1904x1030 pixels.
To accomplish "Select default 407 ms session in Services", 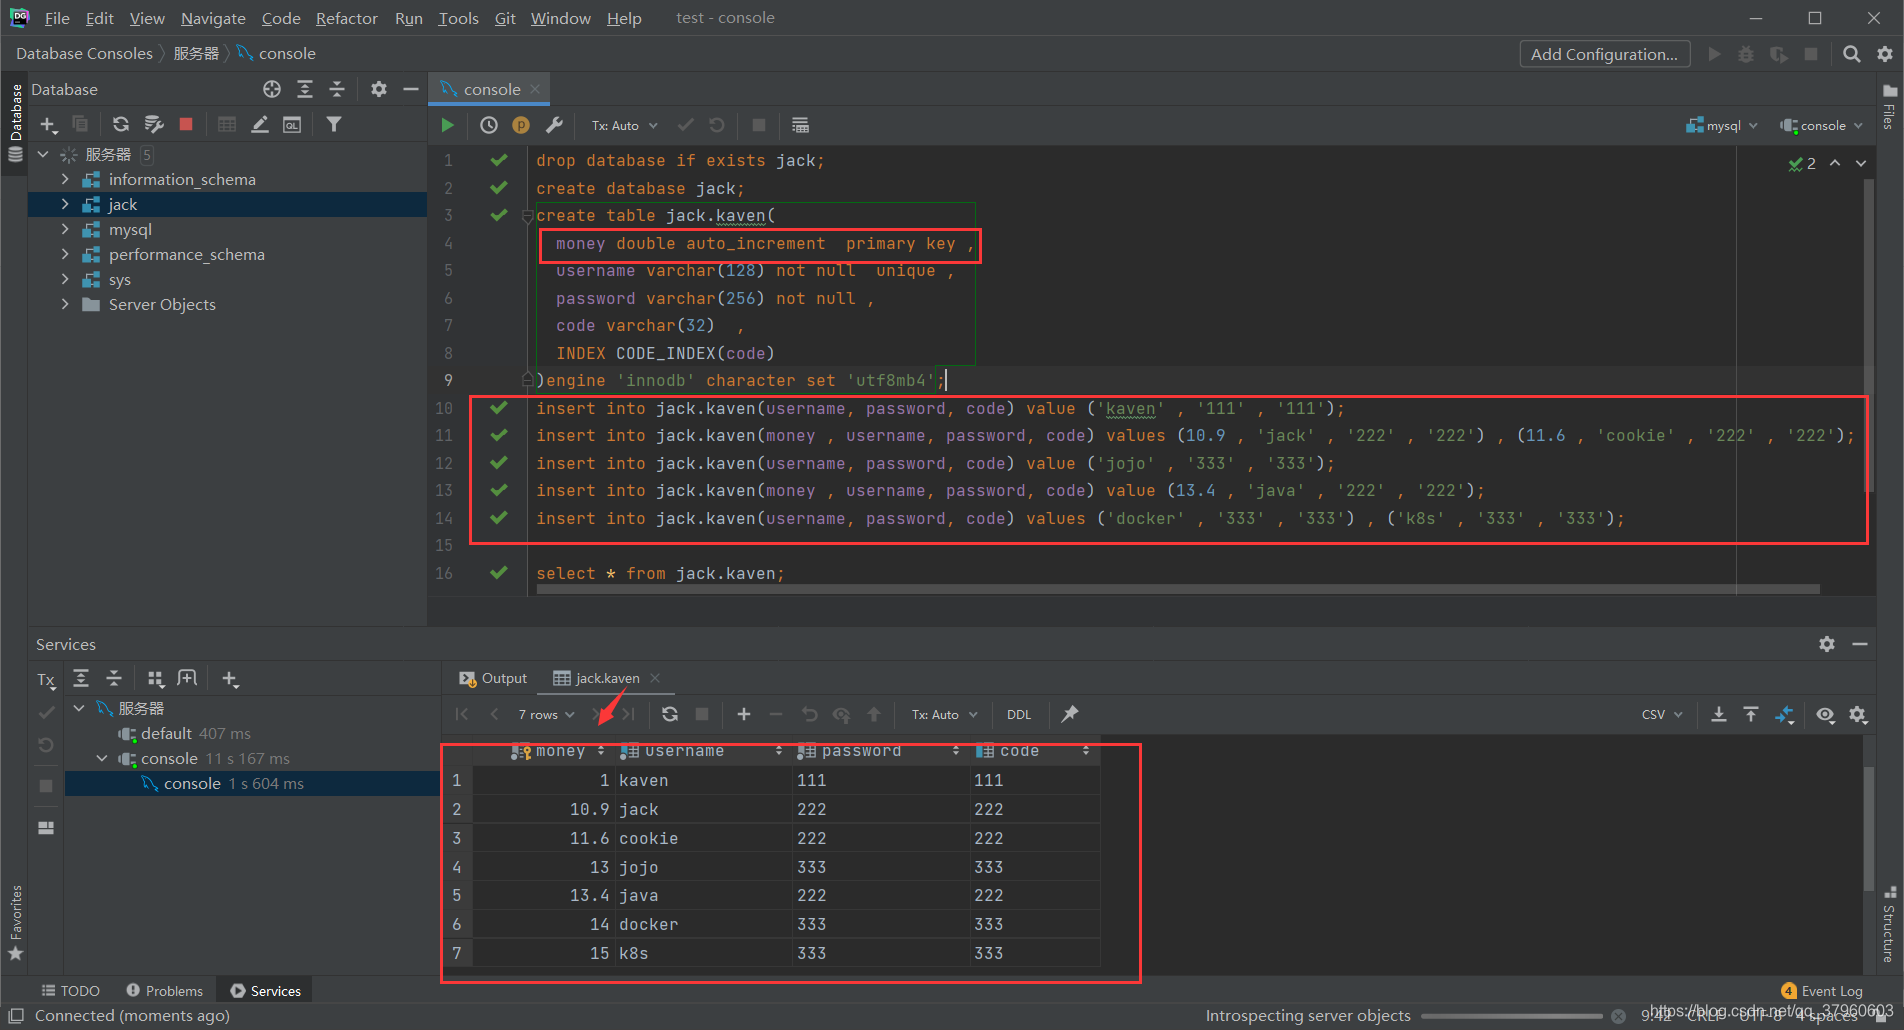I will coord(195,733).
